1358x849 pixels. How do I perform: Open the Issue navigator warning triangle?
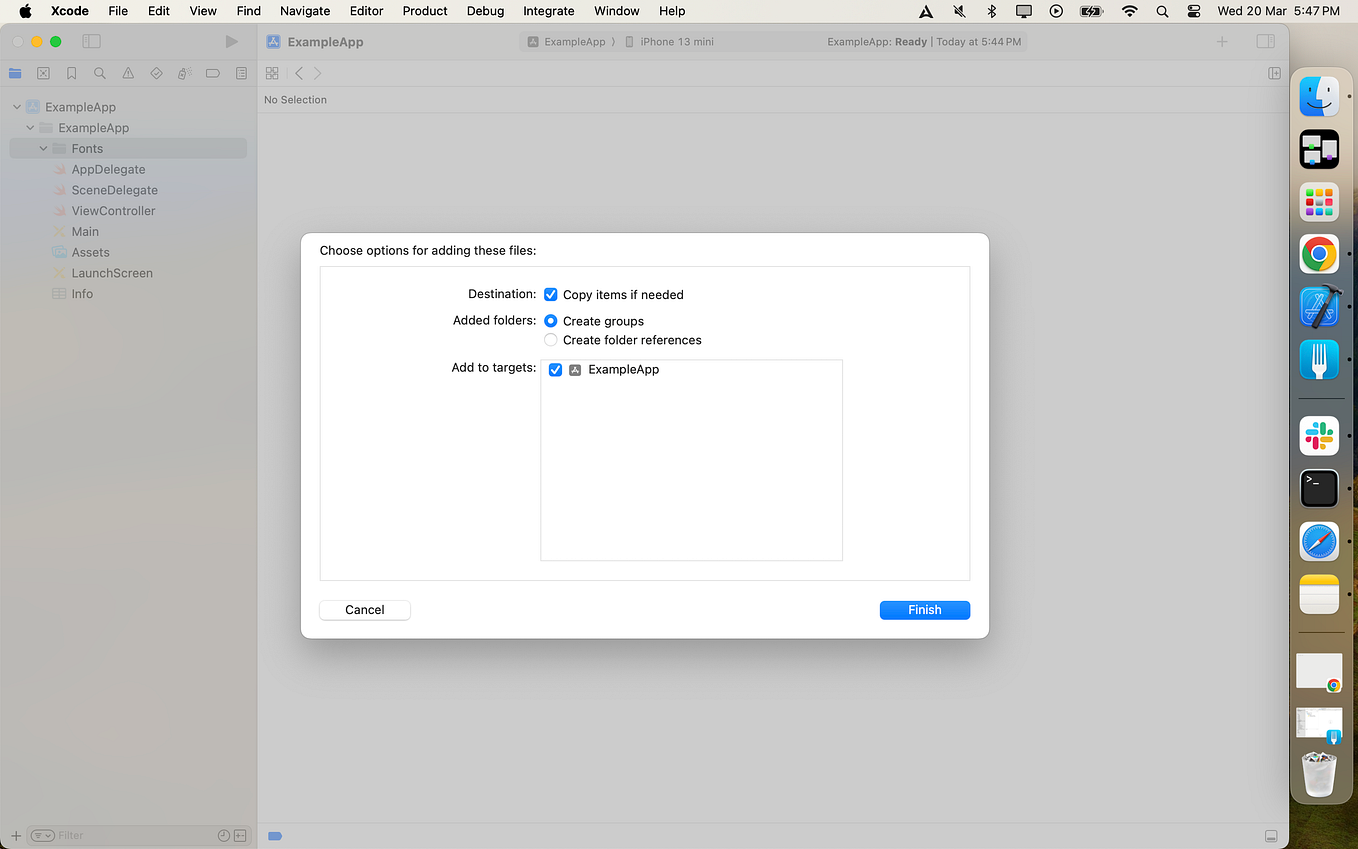[x=128, y=72]
